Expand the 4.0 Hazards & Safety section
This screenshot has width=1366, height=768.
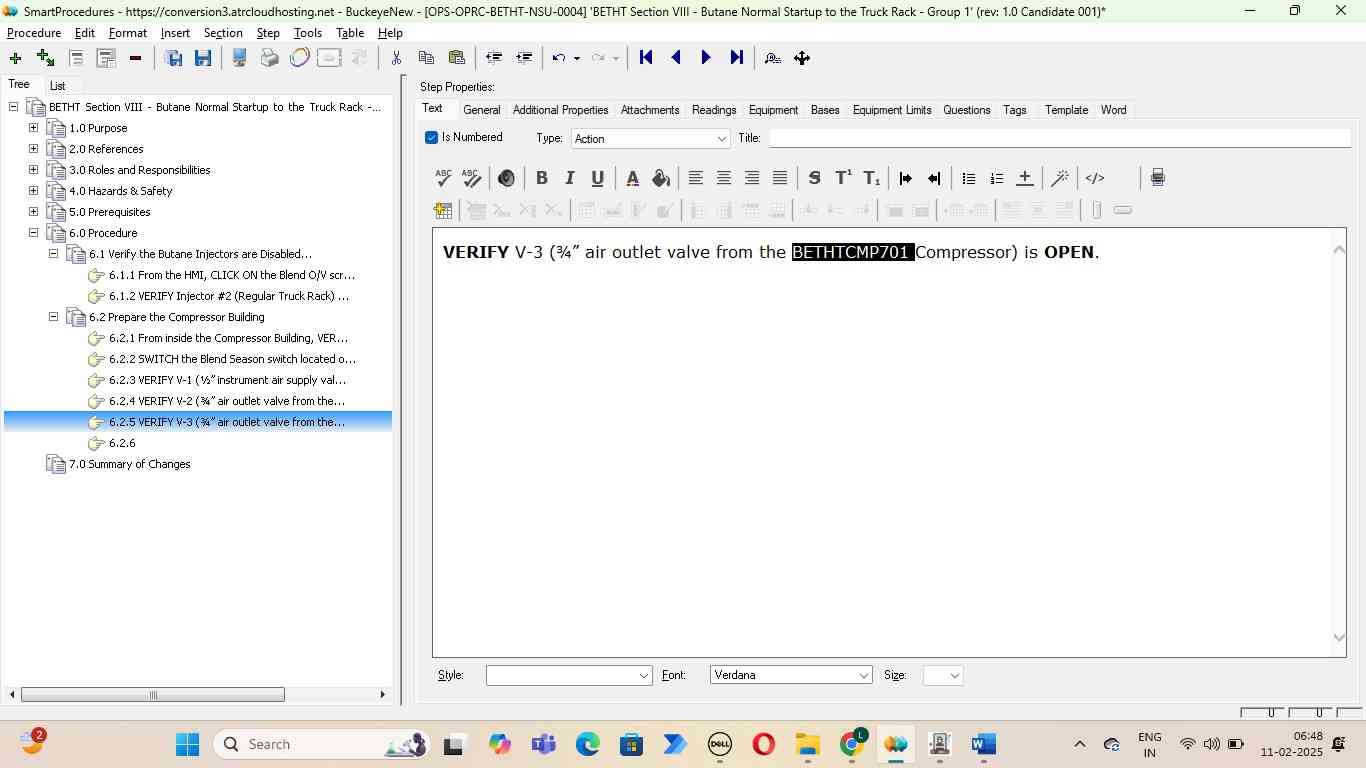pyautogui.click(x=33, y=191)
